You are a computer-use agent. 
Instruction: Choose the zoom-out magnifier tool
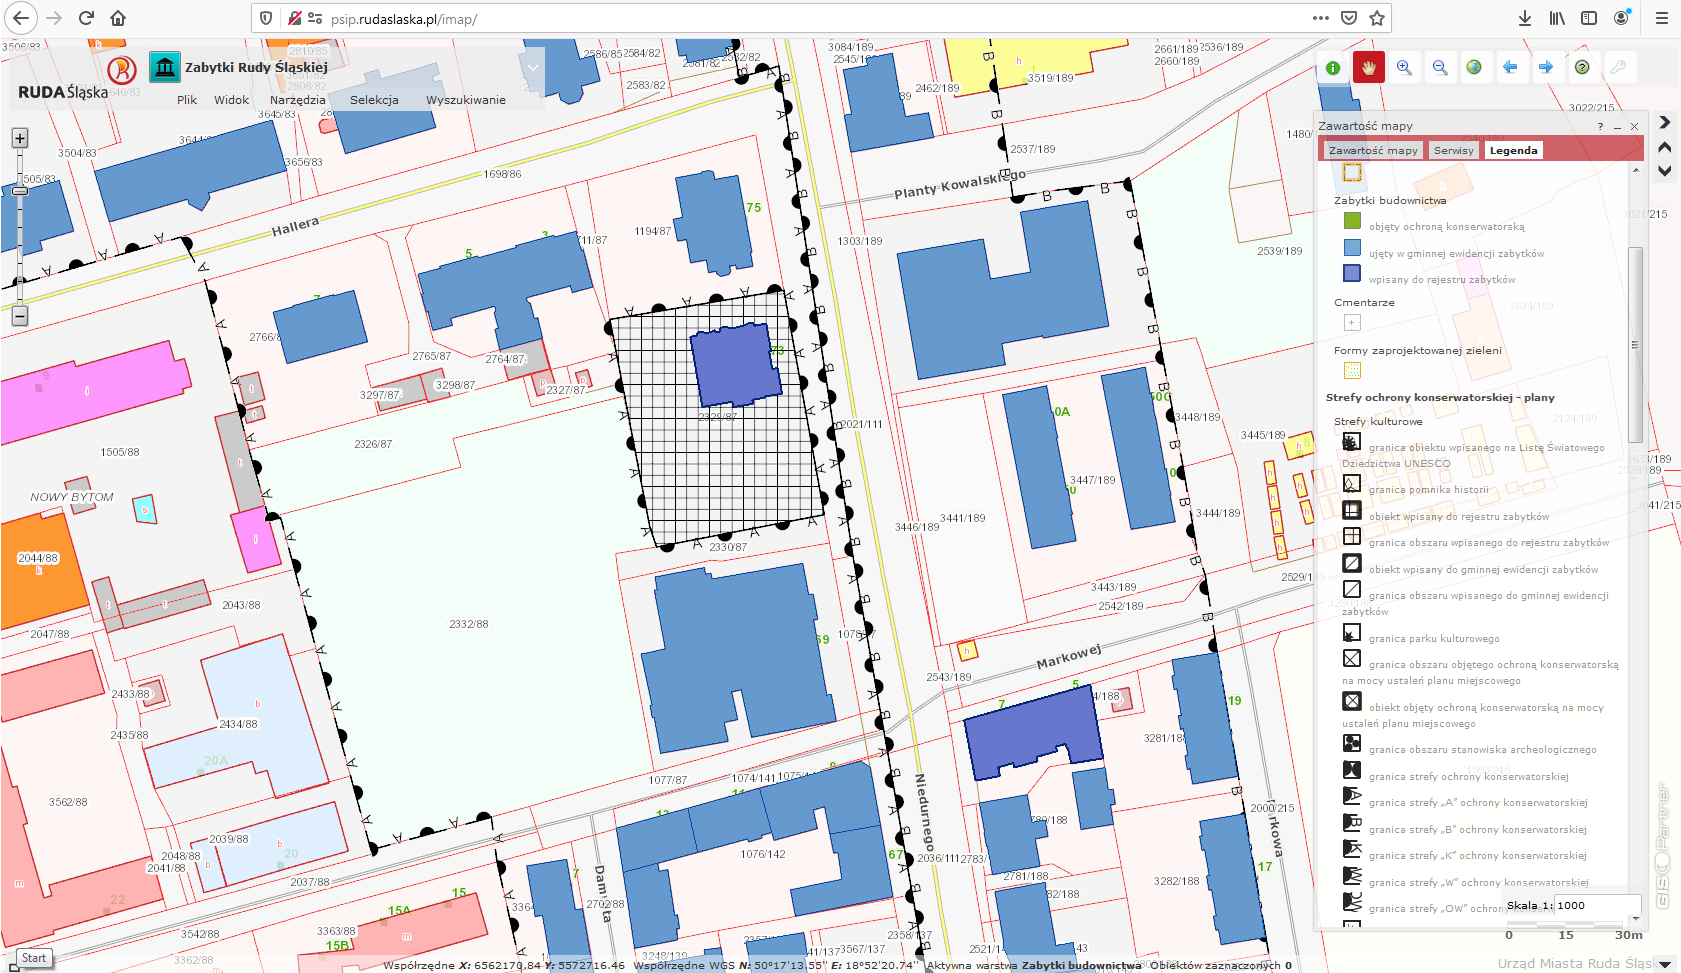pos(1440,67)
